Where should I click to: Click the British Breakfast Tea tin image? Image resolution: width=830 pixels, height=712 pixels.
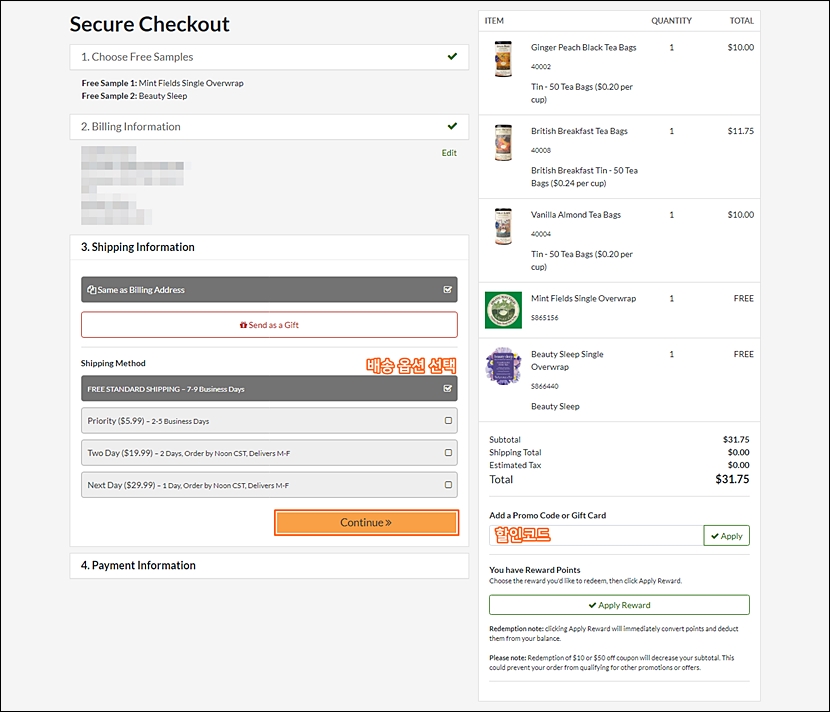point(503,142)
